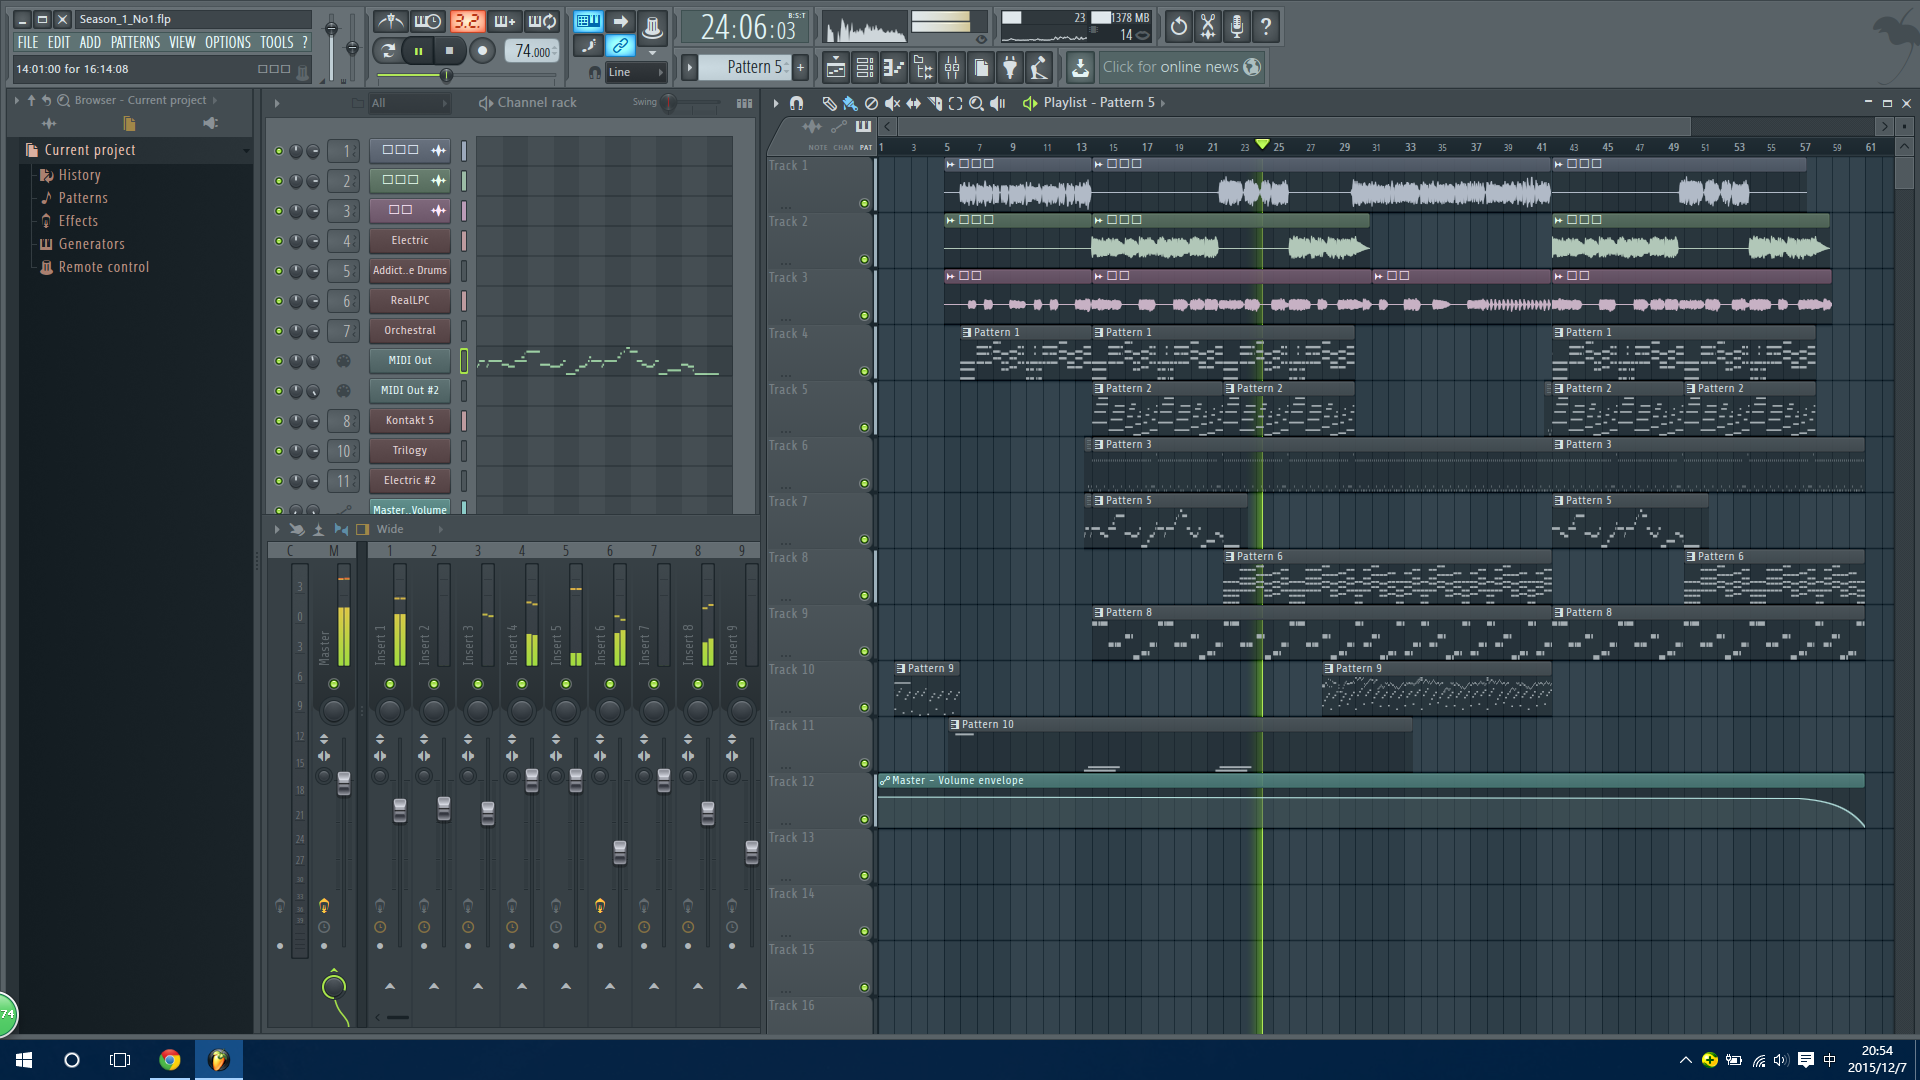Click the main volume slider
1920x1080 pixels.
tap(331, 48)
